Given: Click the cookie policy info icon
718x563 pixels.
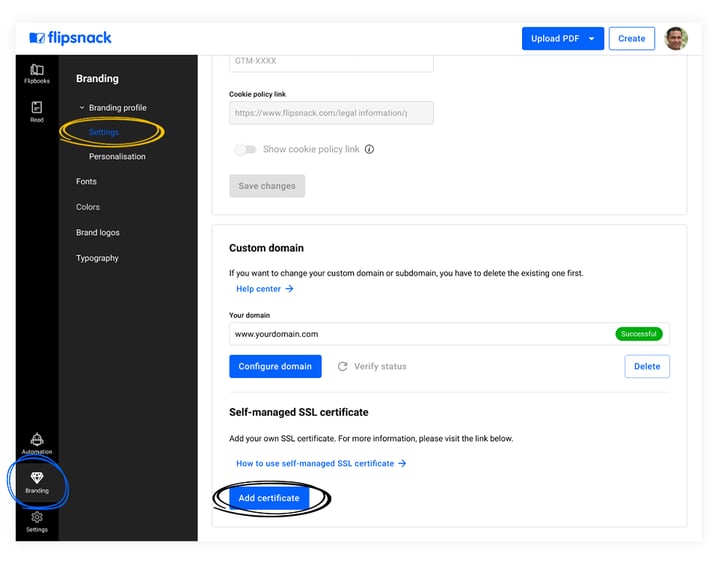Looking at the screenshot, I should 369,149.
